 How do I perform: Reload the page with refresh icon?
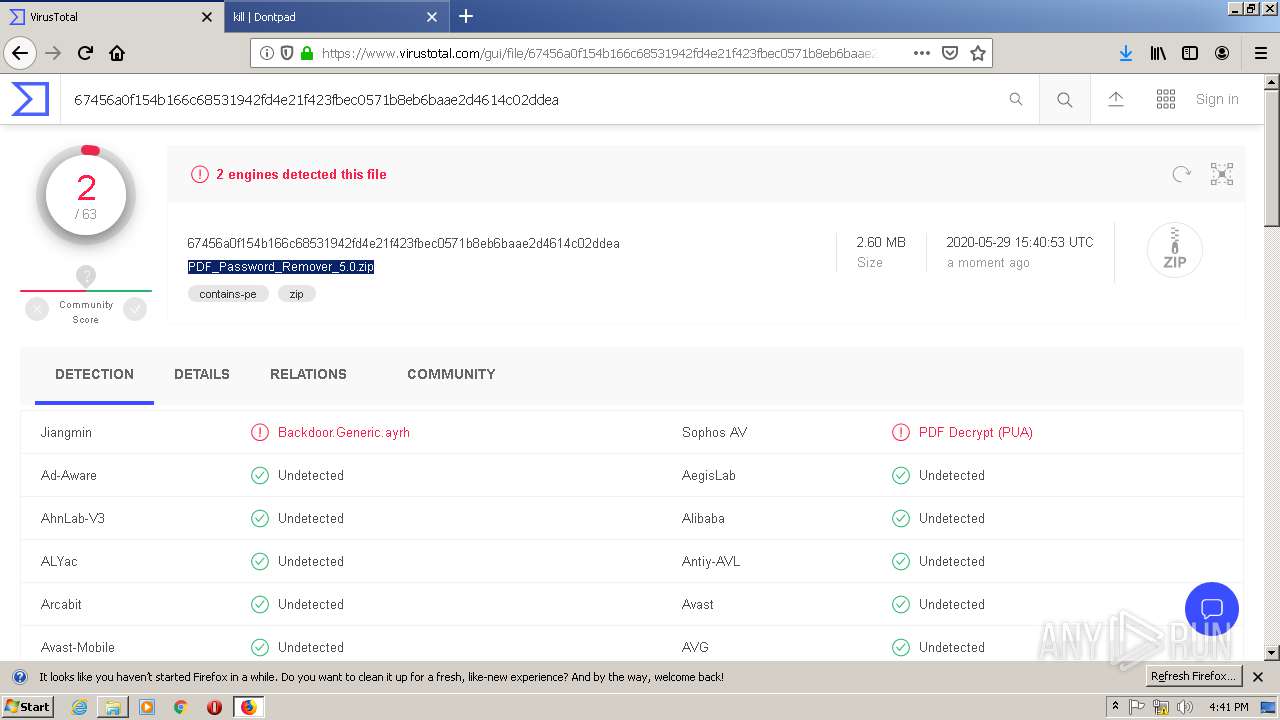(x=86, y=53)
